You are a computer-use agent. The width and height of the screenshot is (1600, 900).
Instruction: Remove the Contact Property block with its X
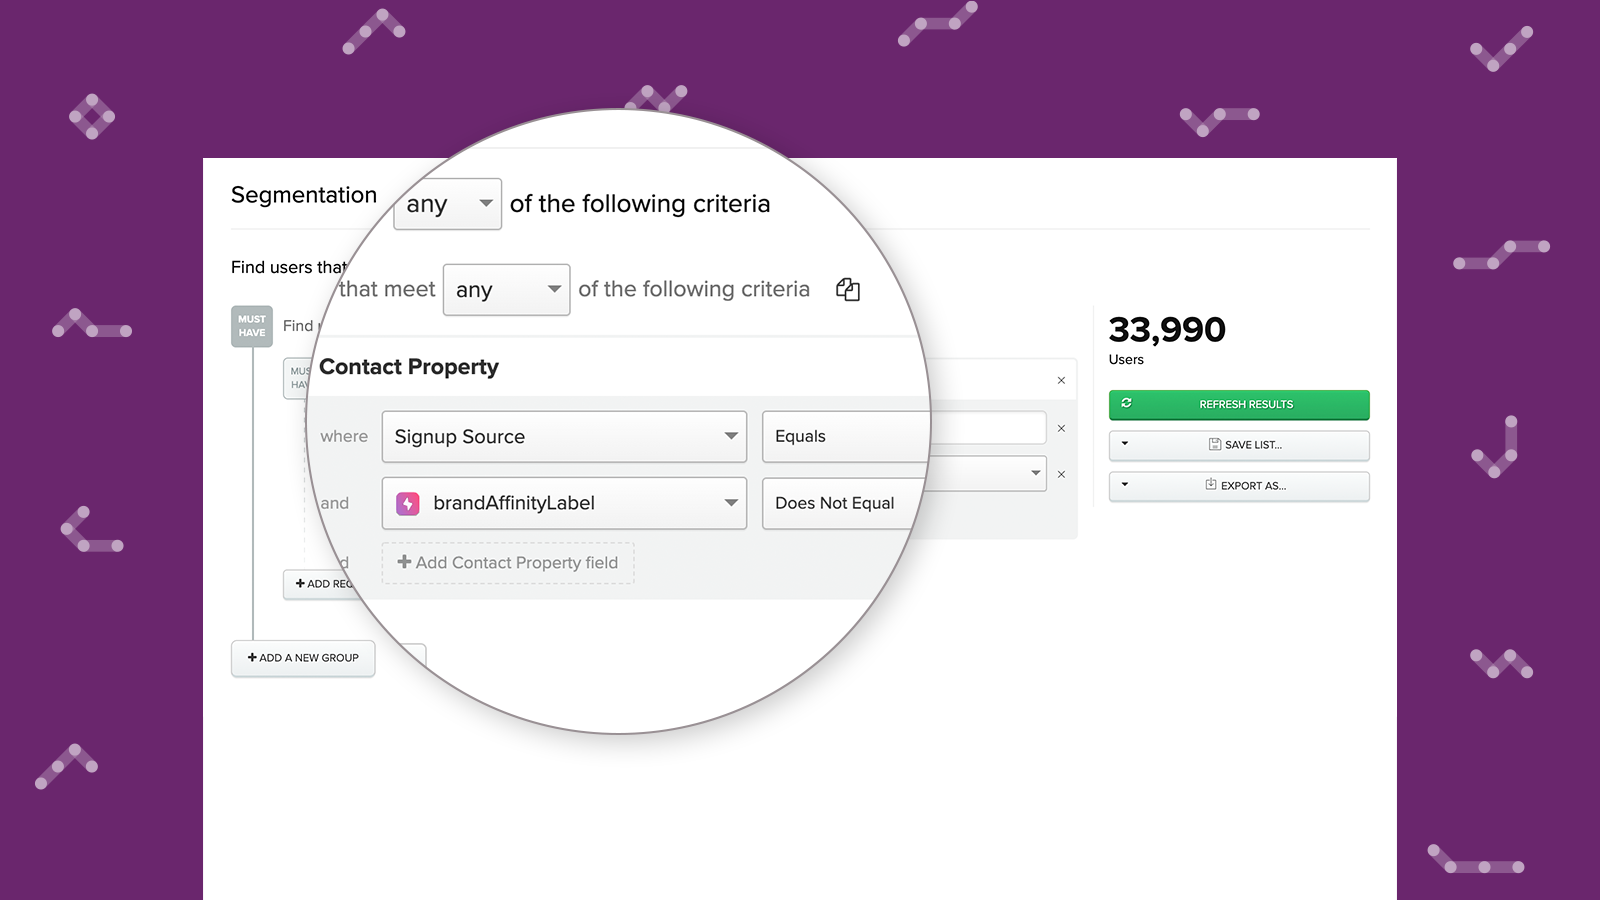tap(1061, 381)
